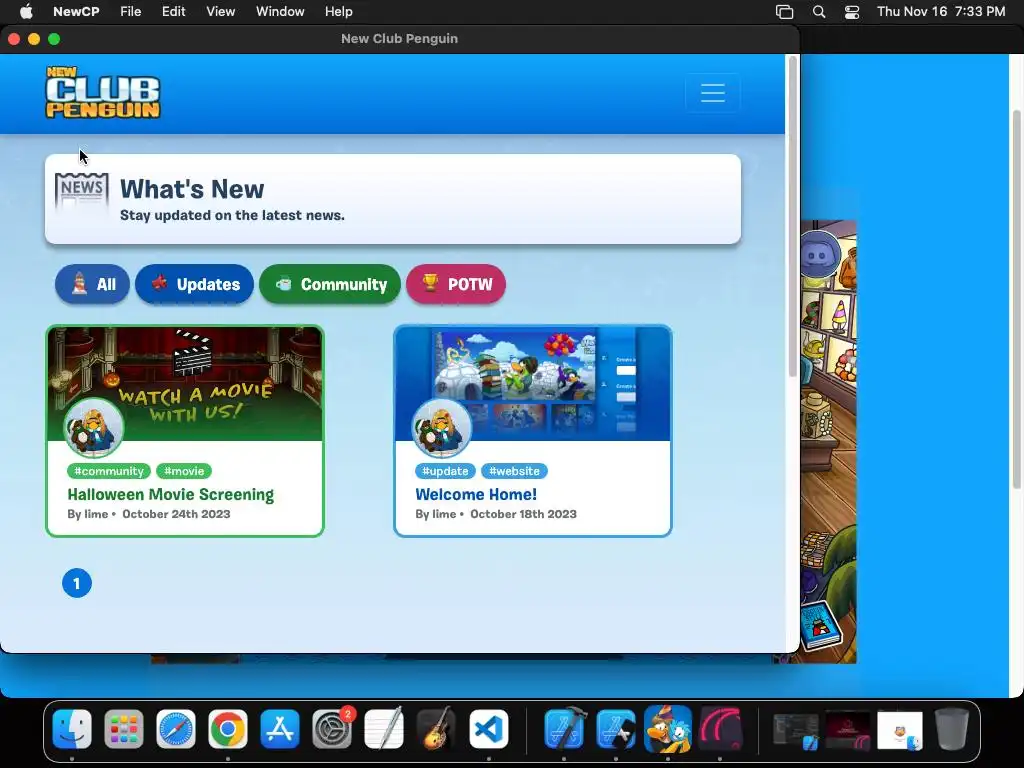1024x768 pixels.
Task: Click the #update tag
Action: pos(445,471)
